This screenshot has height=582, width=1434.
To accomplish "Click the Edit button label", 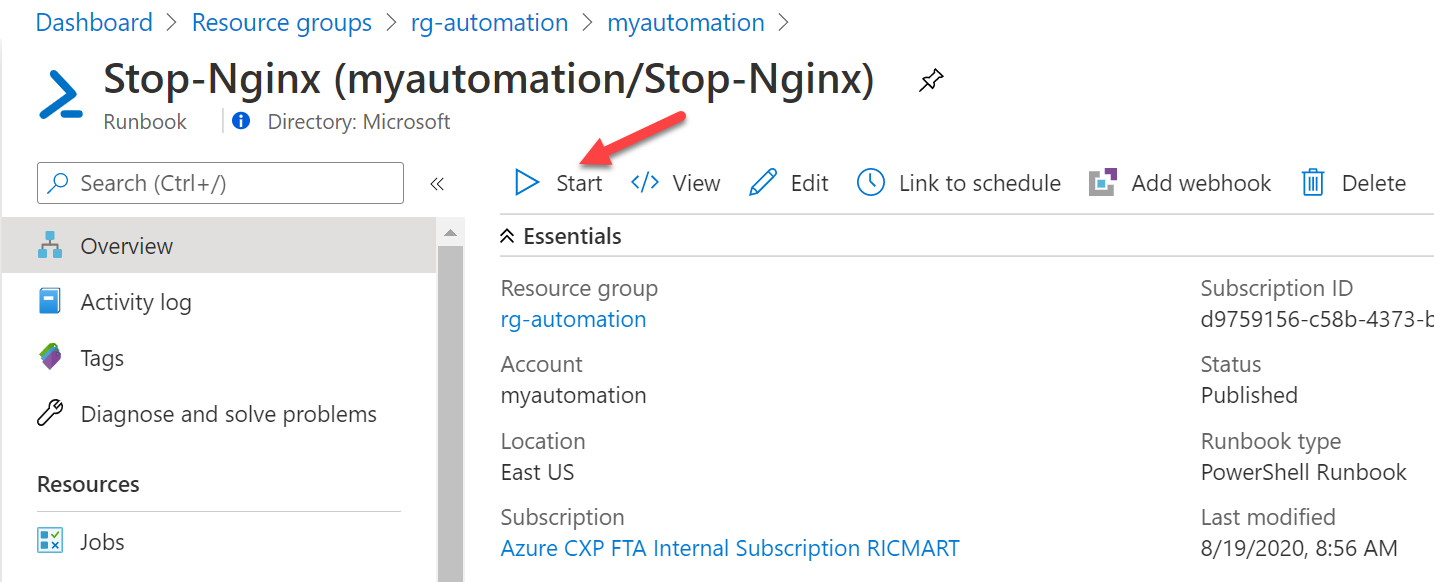I will (810, 184).
